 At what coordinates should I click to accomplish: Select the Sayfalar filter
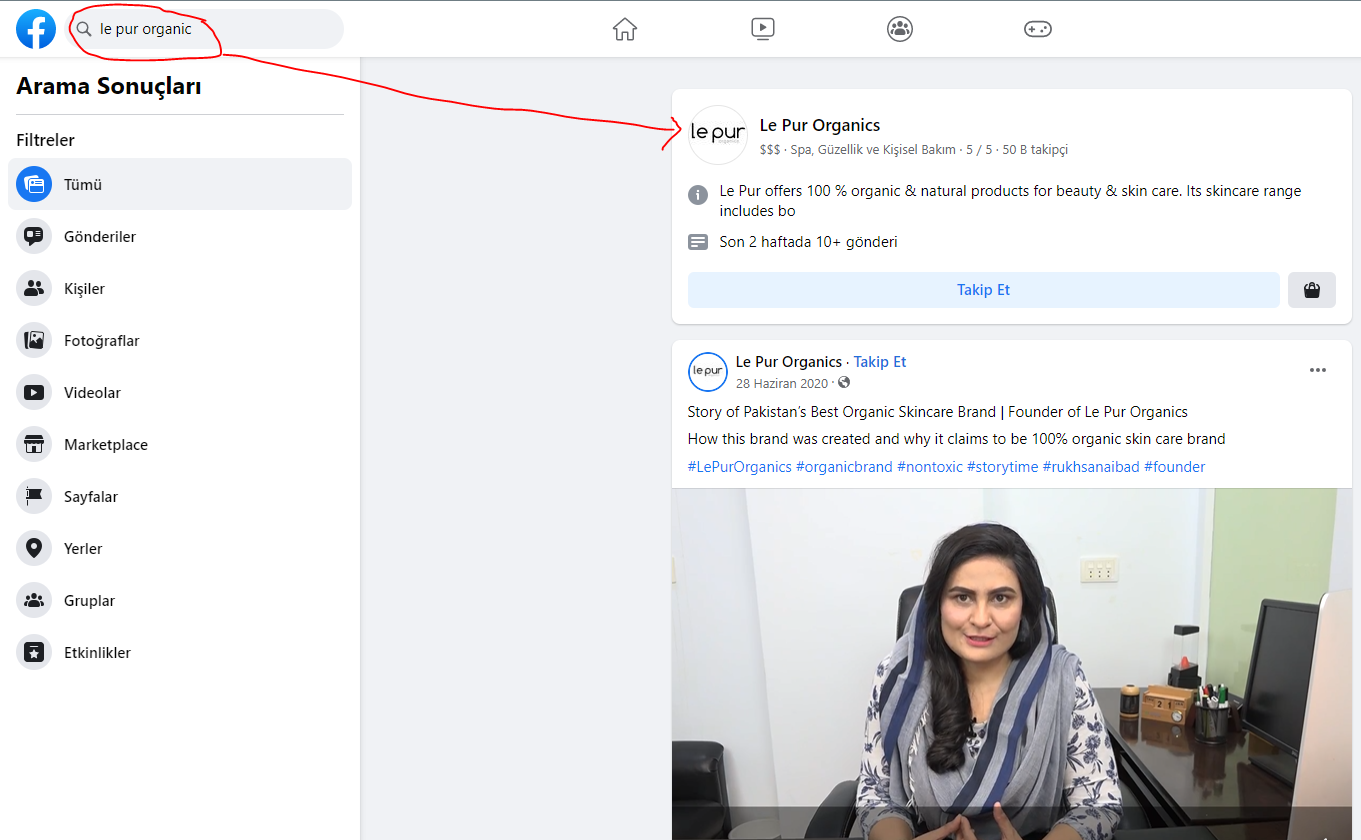pyautogui.click(x=180, y=496)
